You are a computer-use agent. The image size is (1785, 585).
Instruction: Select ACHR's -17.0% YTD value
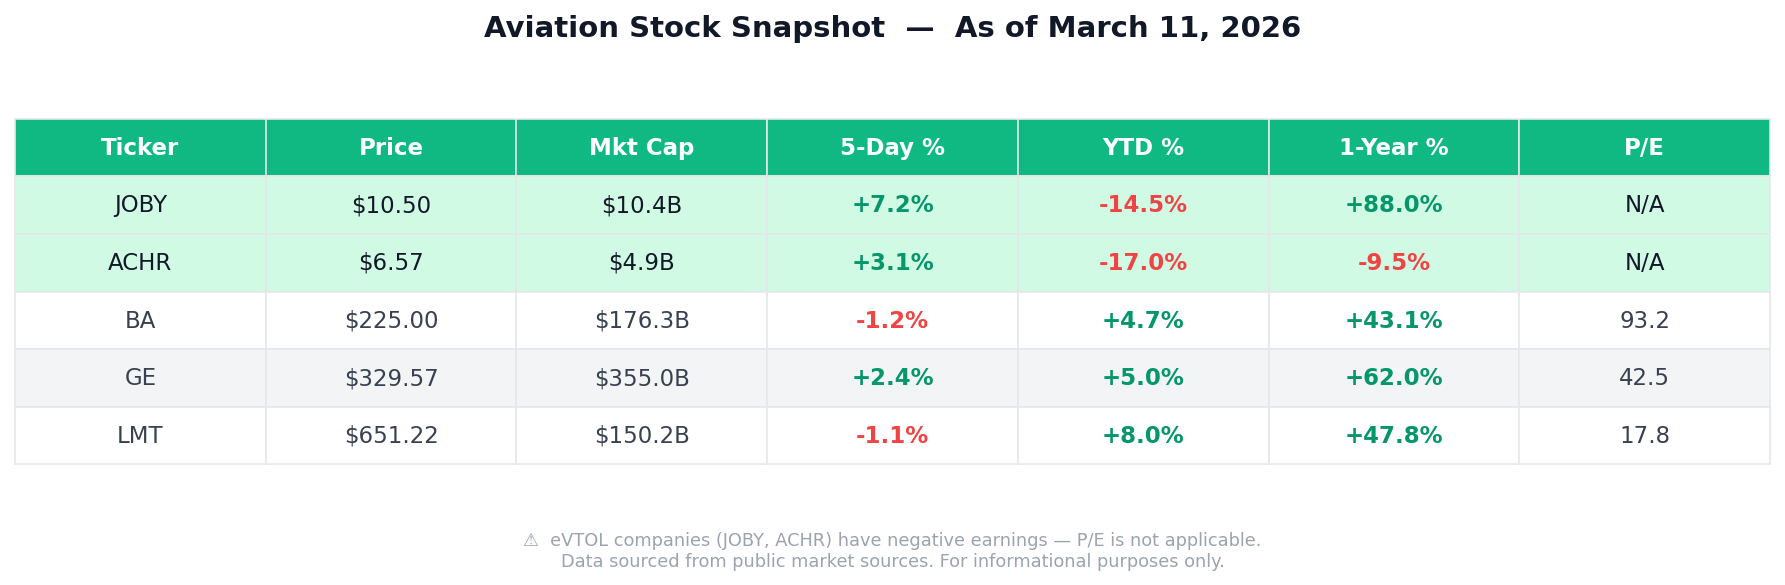coord(1143,263)
